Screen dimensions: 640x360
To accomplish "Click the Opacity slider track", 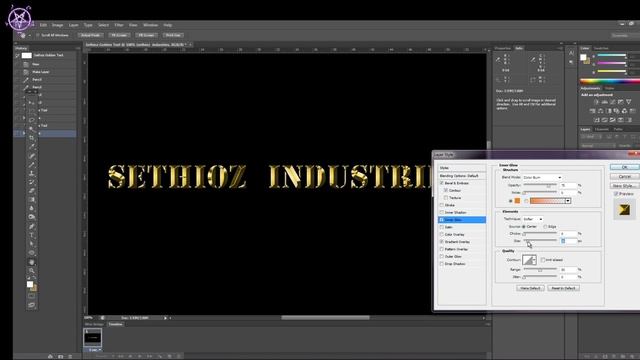I will [x=540, y=185].
